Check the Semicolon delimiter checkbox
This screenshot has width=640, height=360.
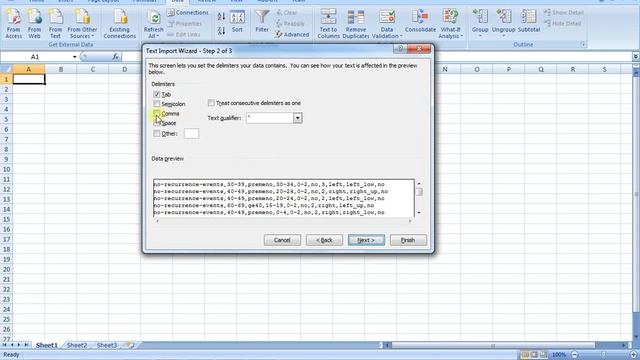pos(157,104)
